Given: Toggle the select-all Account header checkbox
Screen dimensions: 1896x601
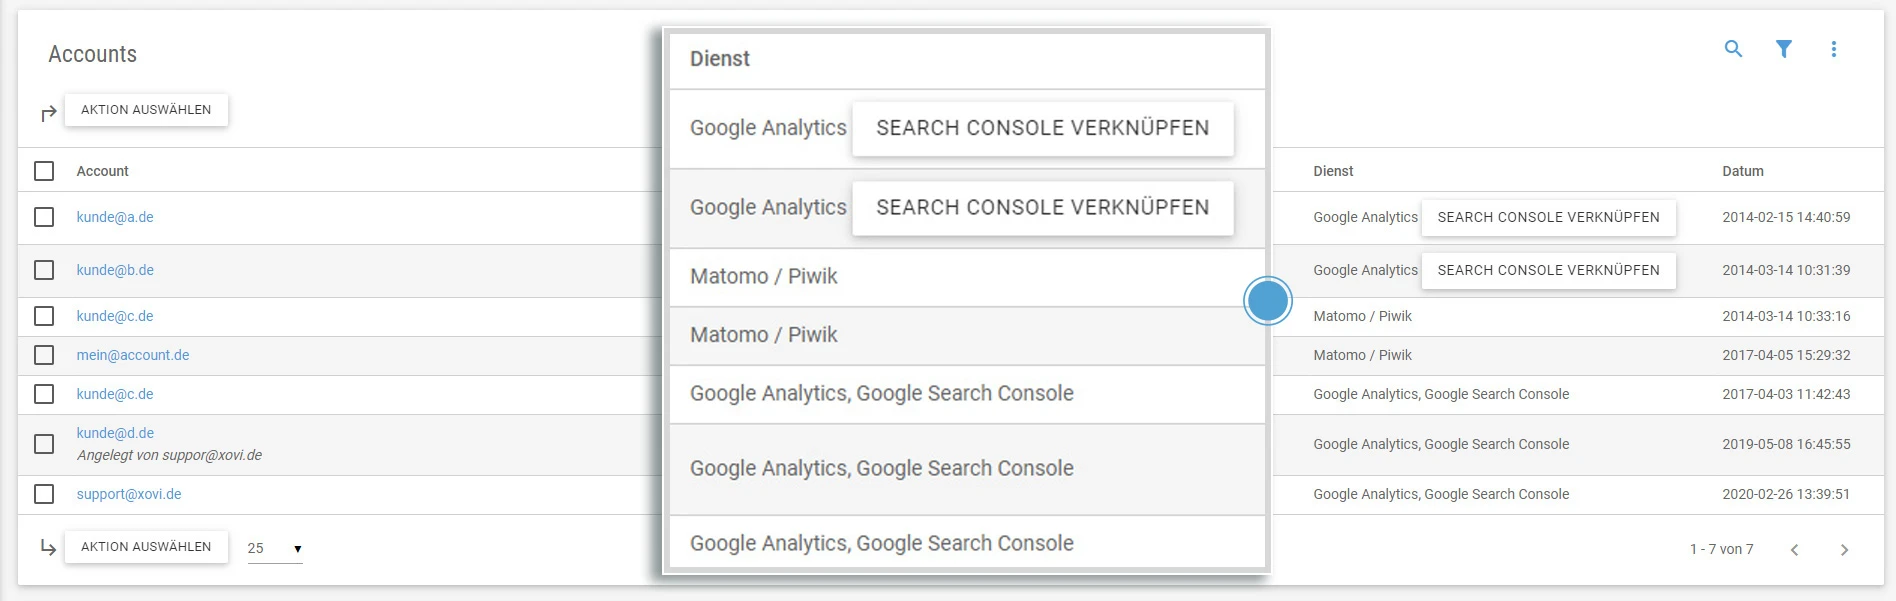Looking at the screenshot, I should pos(44,171).
